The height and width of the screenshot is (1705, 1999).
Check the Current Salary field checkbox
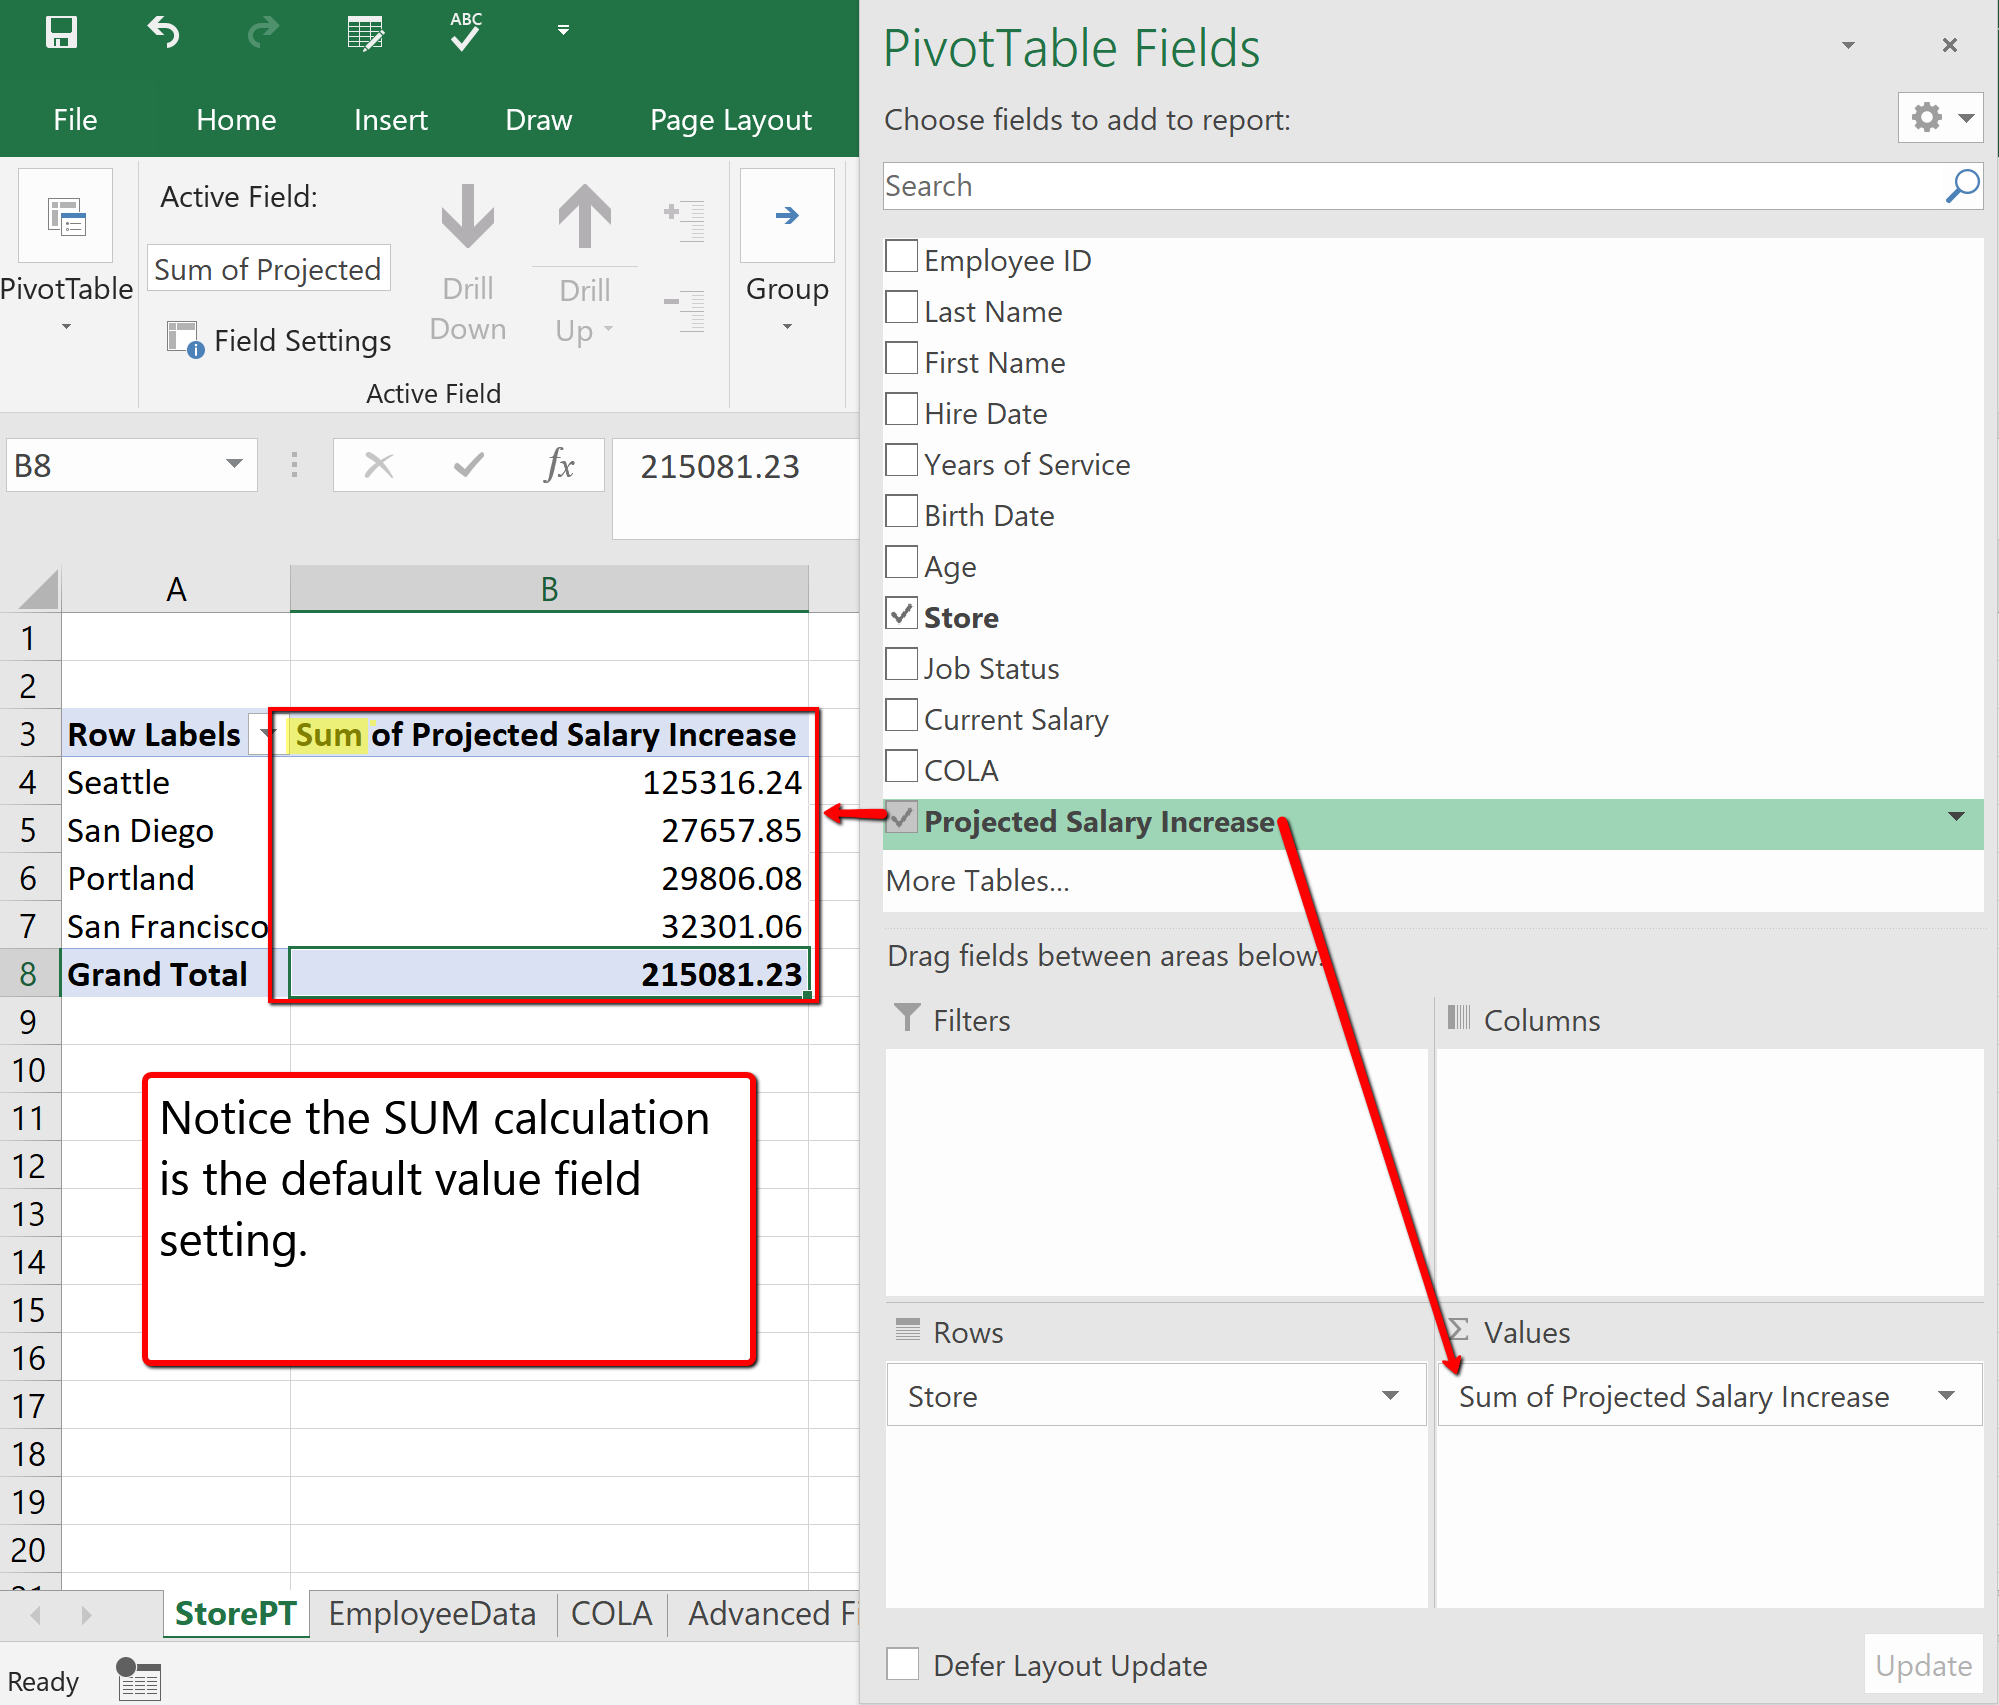click(902, 715)
